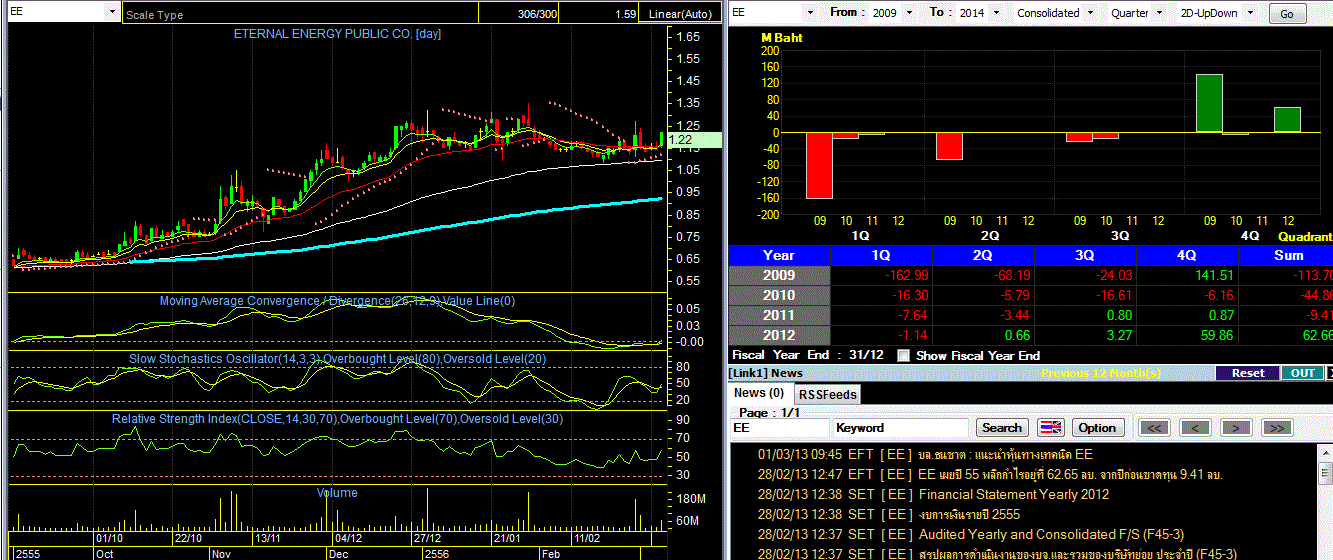Click the ETERNAL ENERGY PUBLIC CO. [day] title
Image resolution: width=1333 pixels, height=560 pixels.
[x=337, y=34]
